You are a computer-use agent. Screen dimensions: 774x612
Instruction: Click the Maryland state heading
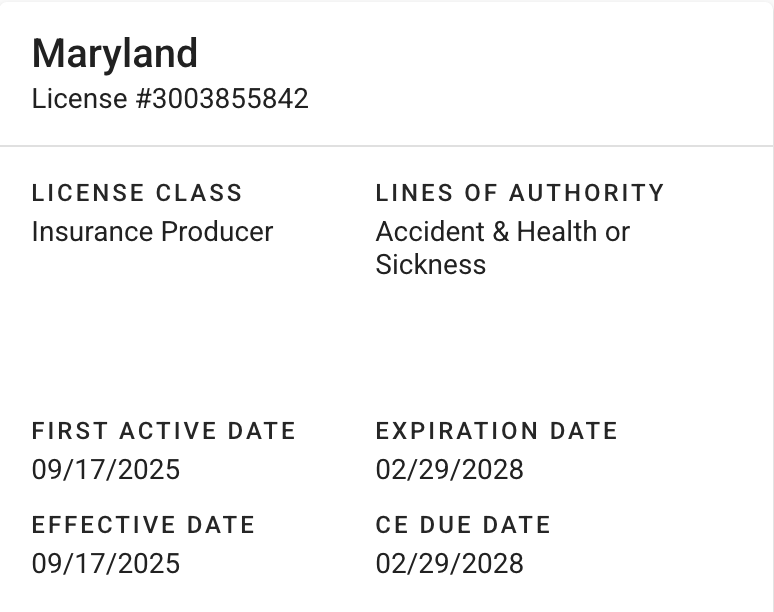click(x=115, y=54)
